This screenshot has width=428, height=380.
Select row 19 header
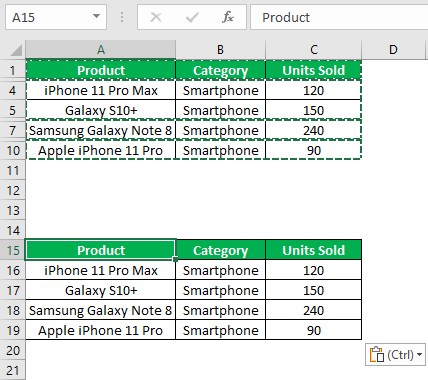(x=13, y=330)
